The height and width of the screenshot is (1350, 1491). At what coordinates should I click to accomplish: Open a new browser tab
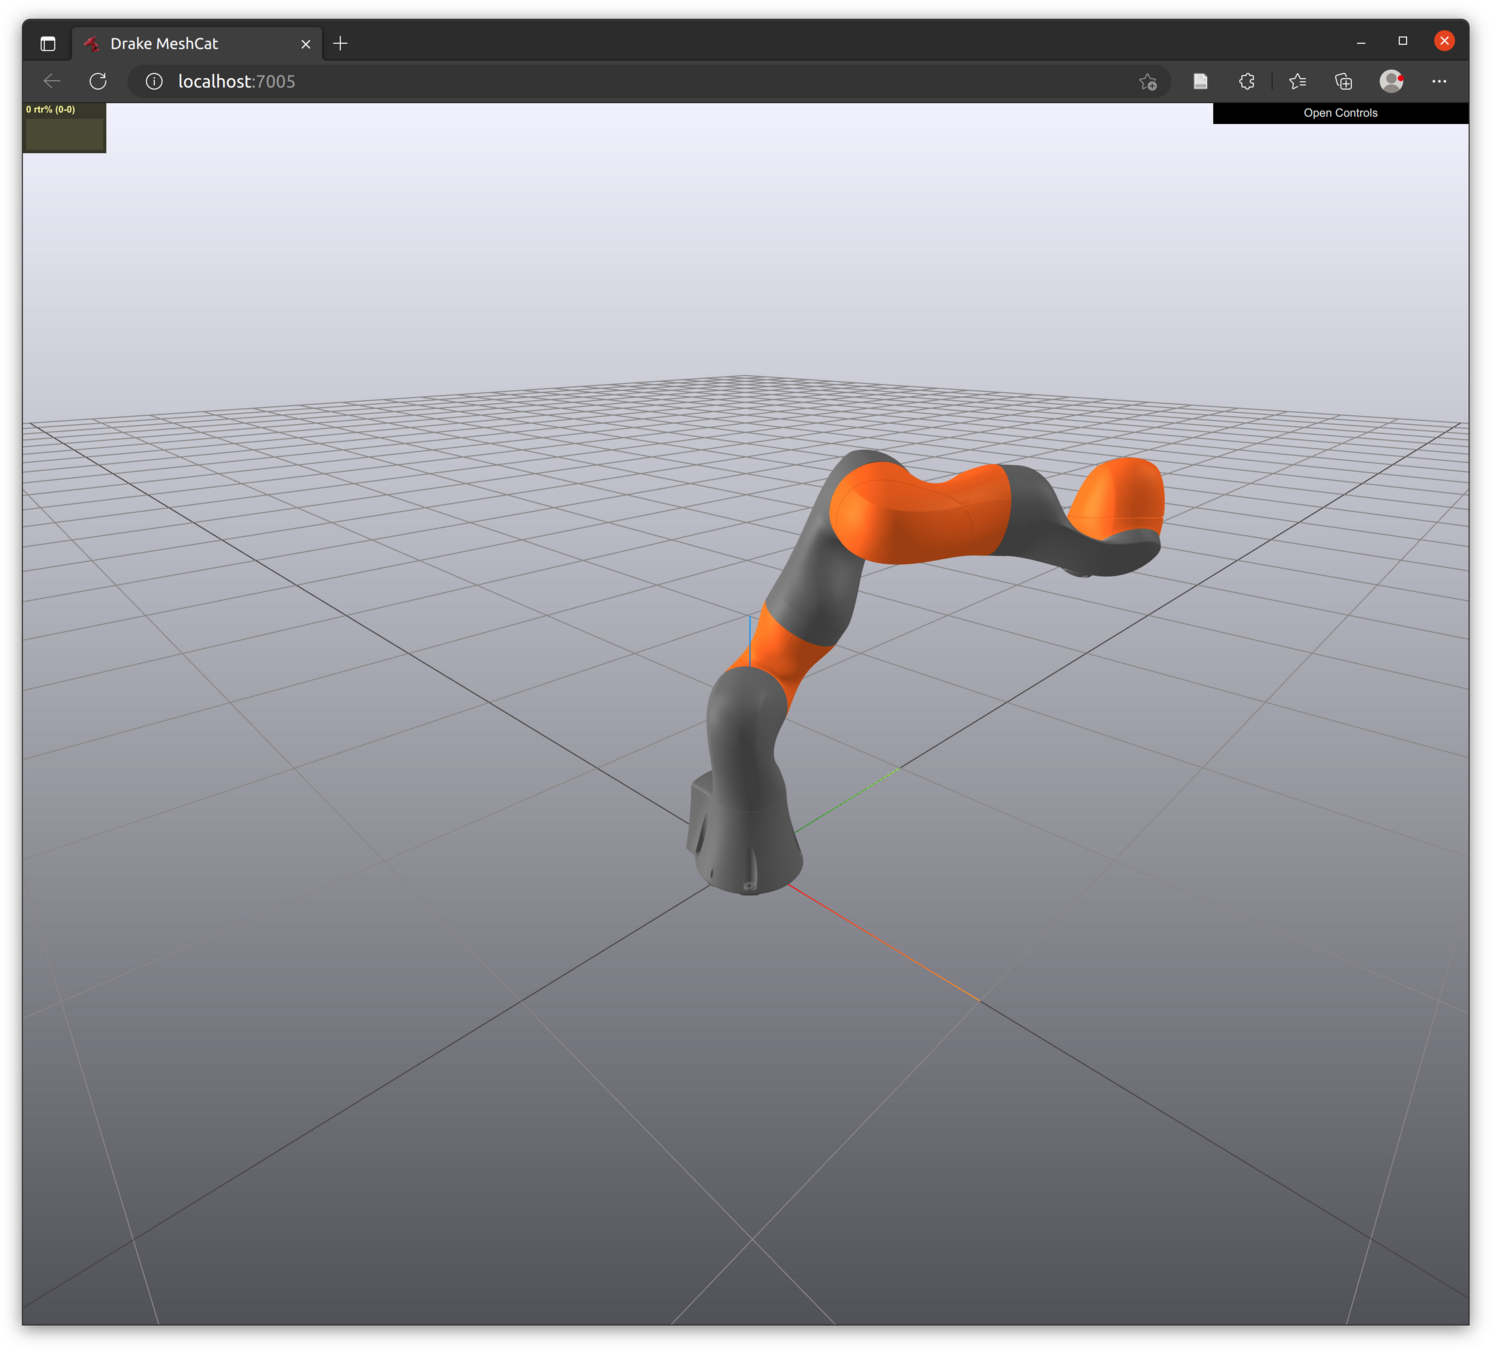[340, 43]
